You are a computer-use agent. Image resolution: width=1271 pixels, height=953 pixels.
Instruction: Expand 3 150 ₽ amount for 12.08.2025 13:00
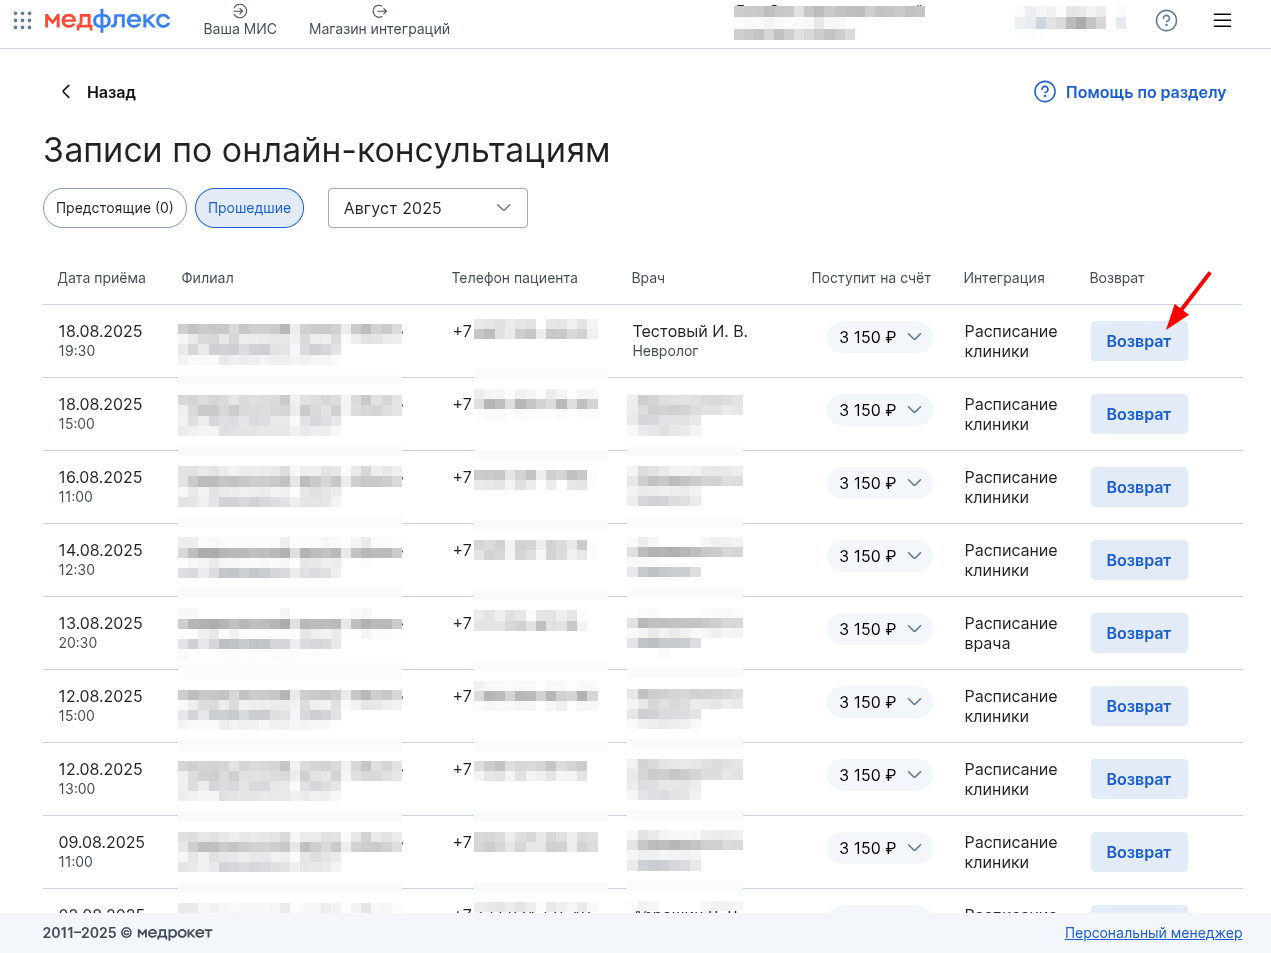[x=880, y=775]
